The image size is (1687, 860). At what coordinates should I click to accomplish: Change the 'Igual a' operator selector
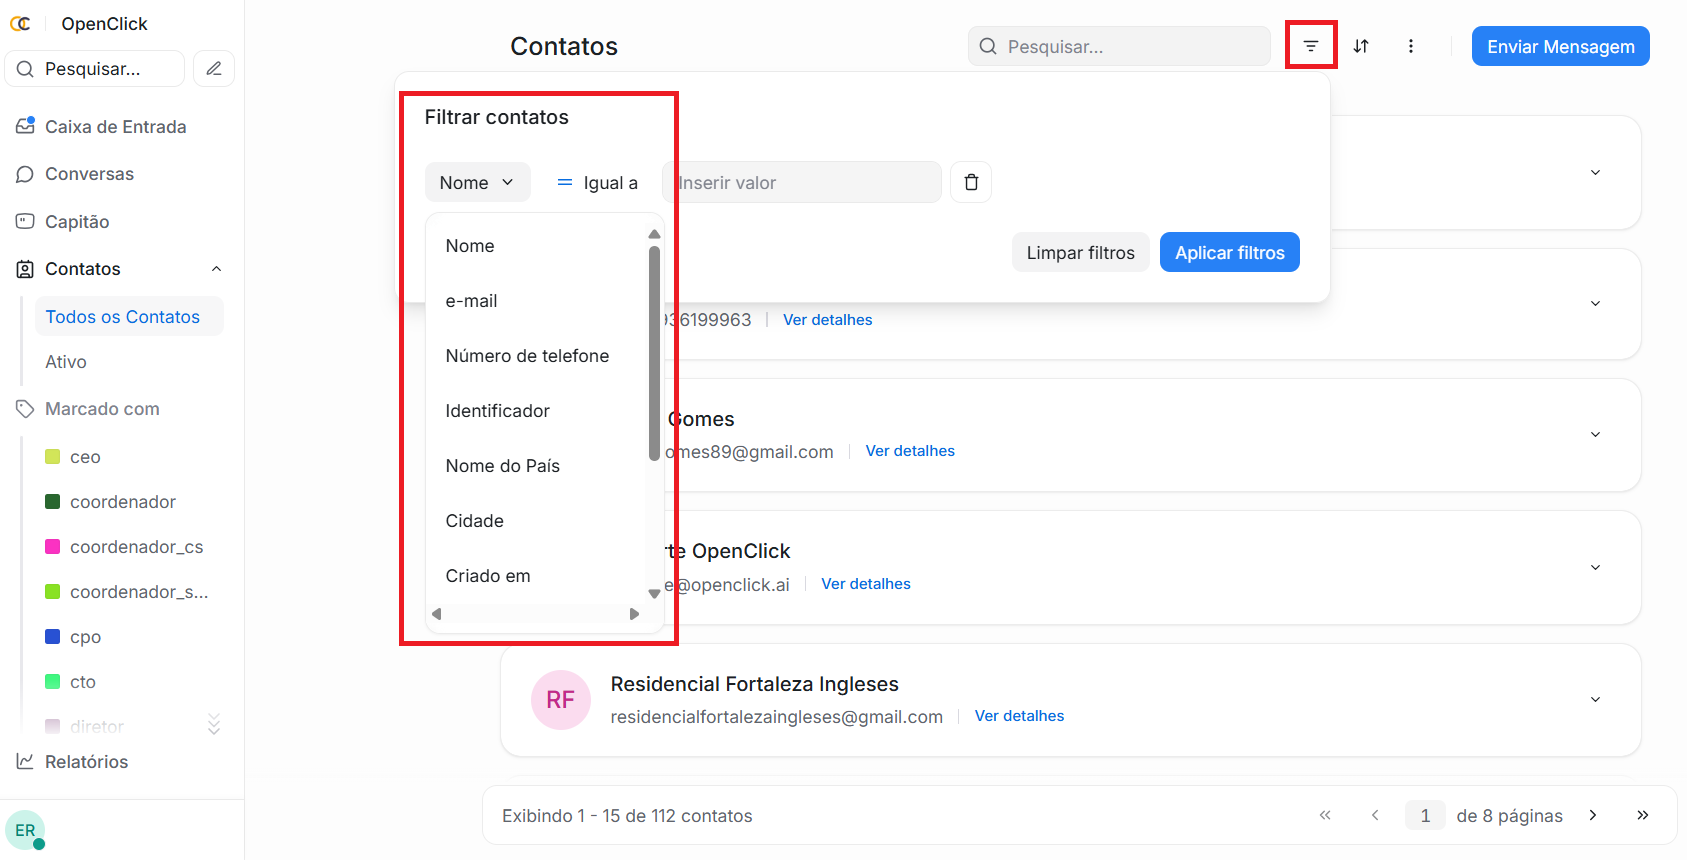[598, 182]
